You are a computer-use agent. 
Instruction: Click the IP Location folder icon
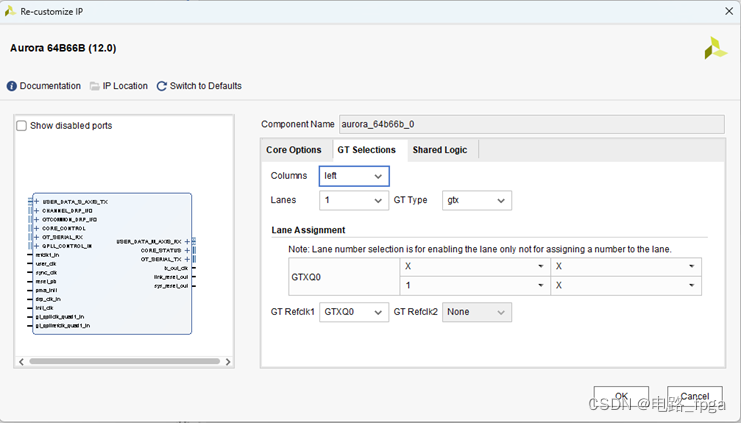pyautogui.click(x=95, y=86)
